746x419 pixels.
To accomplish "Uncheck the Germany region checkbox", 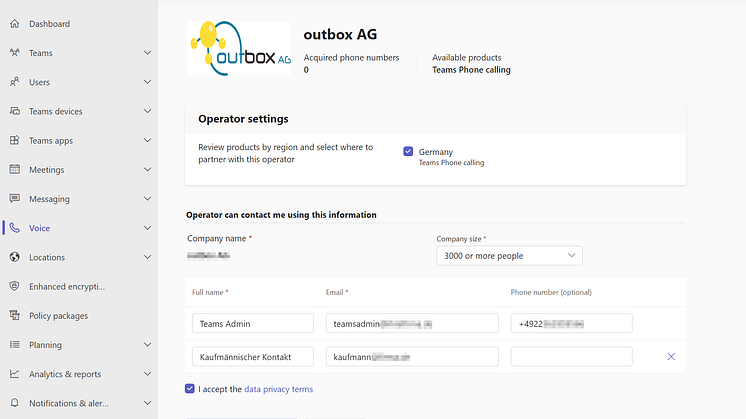I will (x=408, y=151).
